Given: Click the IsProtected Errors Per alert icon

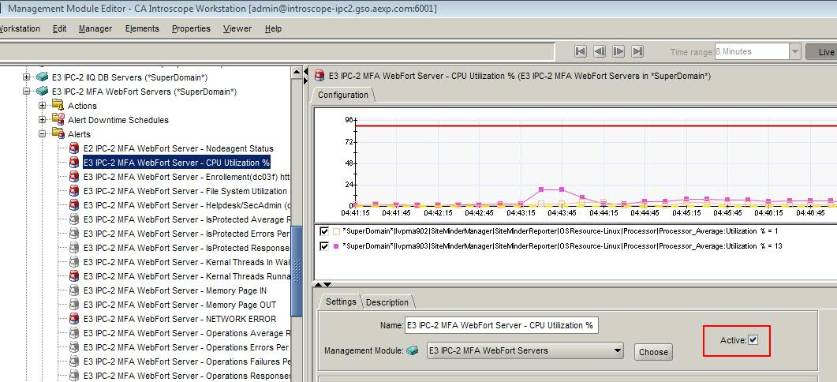Looking at the screenshot, I should (74, 234).
